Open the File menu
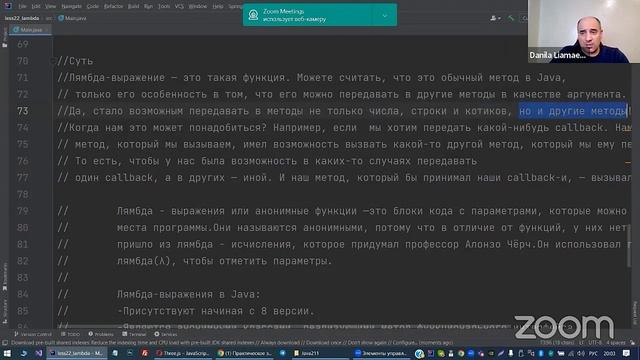Viewport: 640px width, 360px height. [x=22, y=6]
